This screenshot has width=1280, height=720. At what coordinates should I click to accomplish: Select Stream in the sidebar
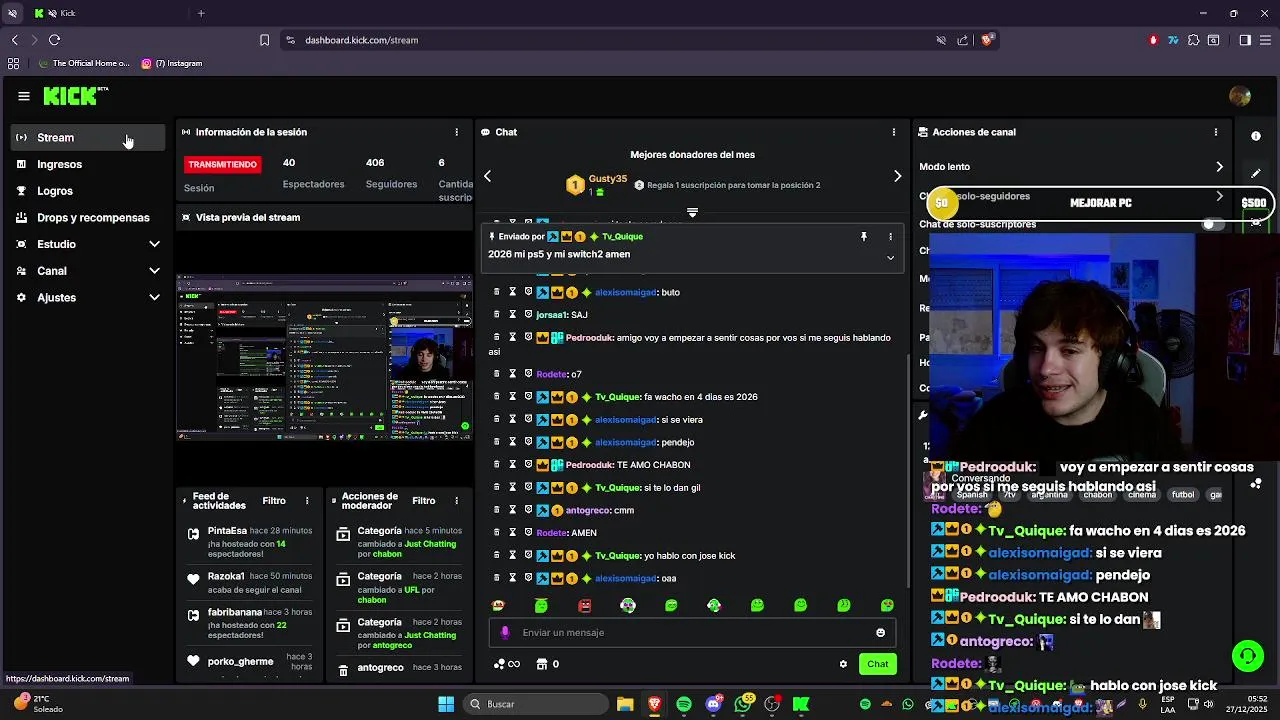[x=87, y=138]
